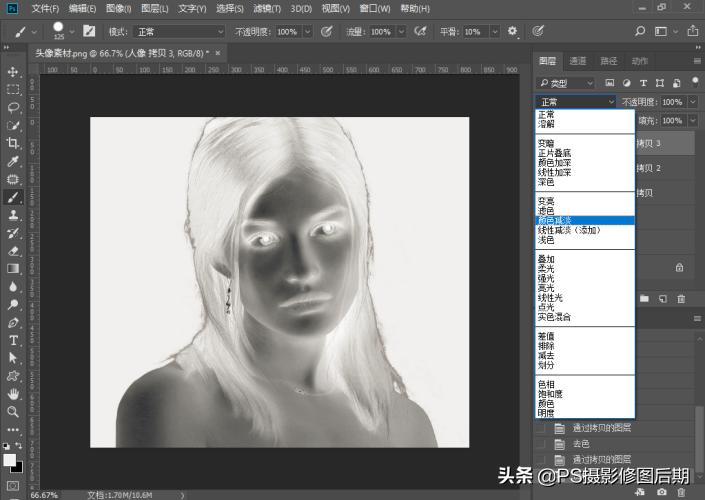Toggle the brush settings panel button

89,31
